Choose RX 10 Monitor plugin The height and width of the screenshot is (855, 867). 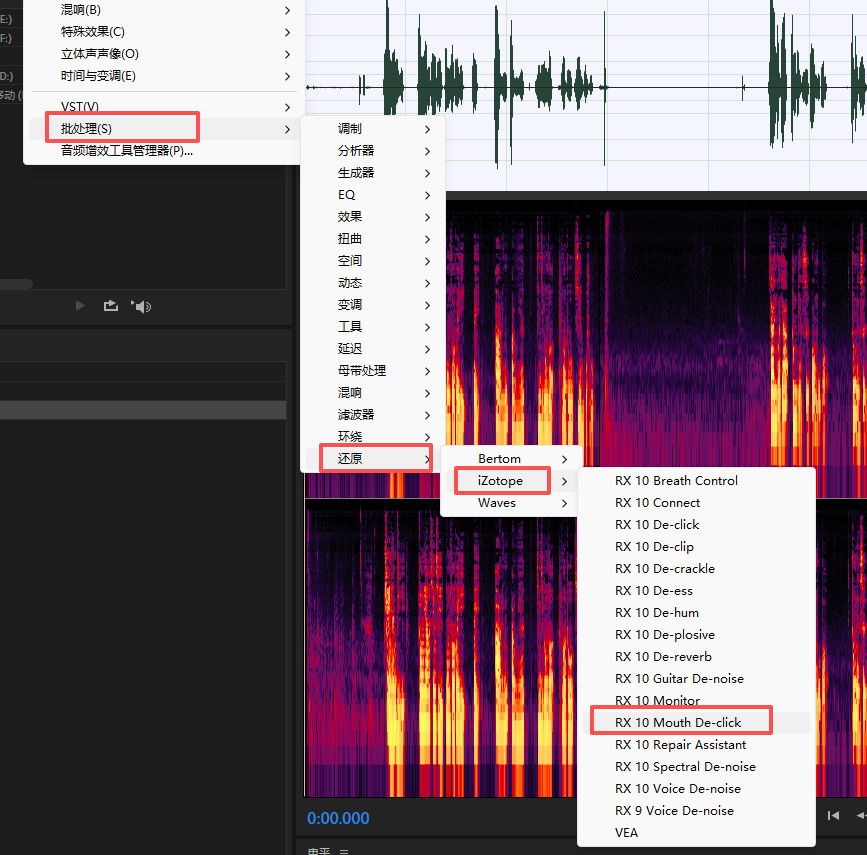(696, 701)
